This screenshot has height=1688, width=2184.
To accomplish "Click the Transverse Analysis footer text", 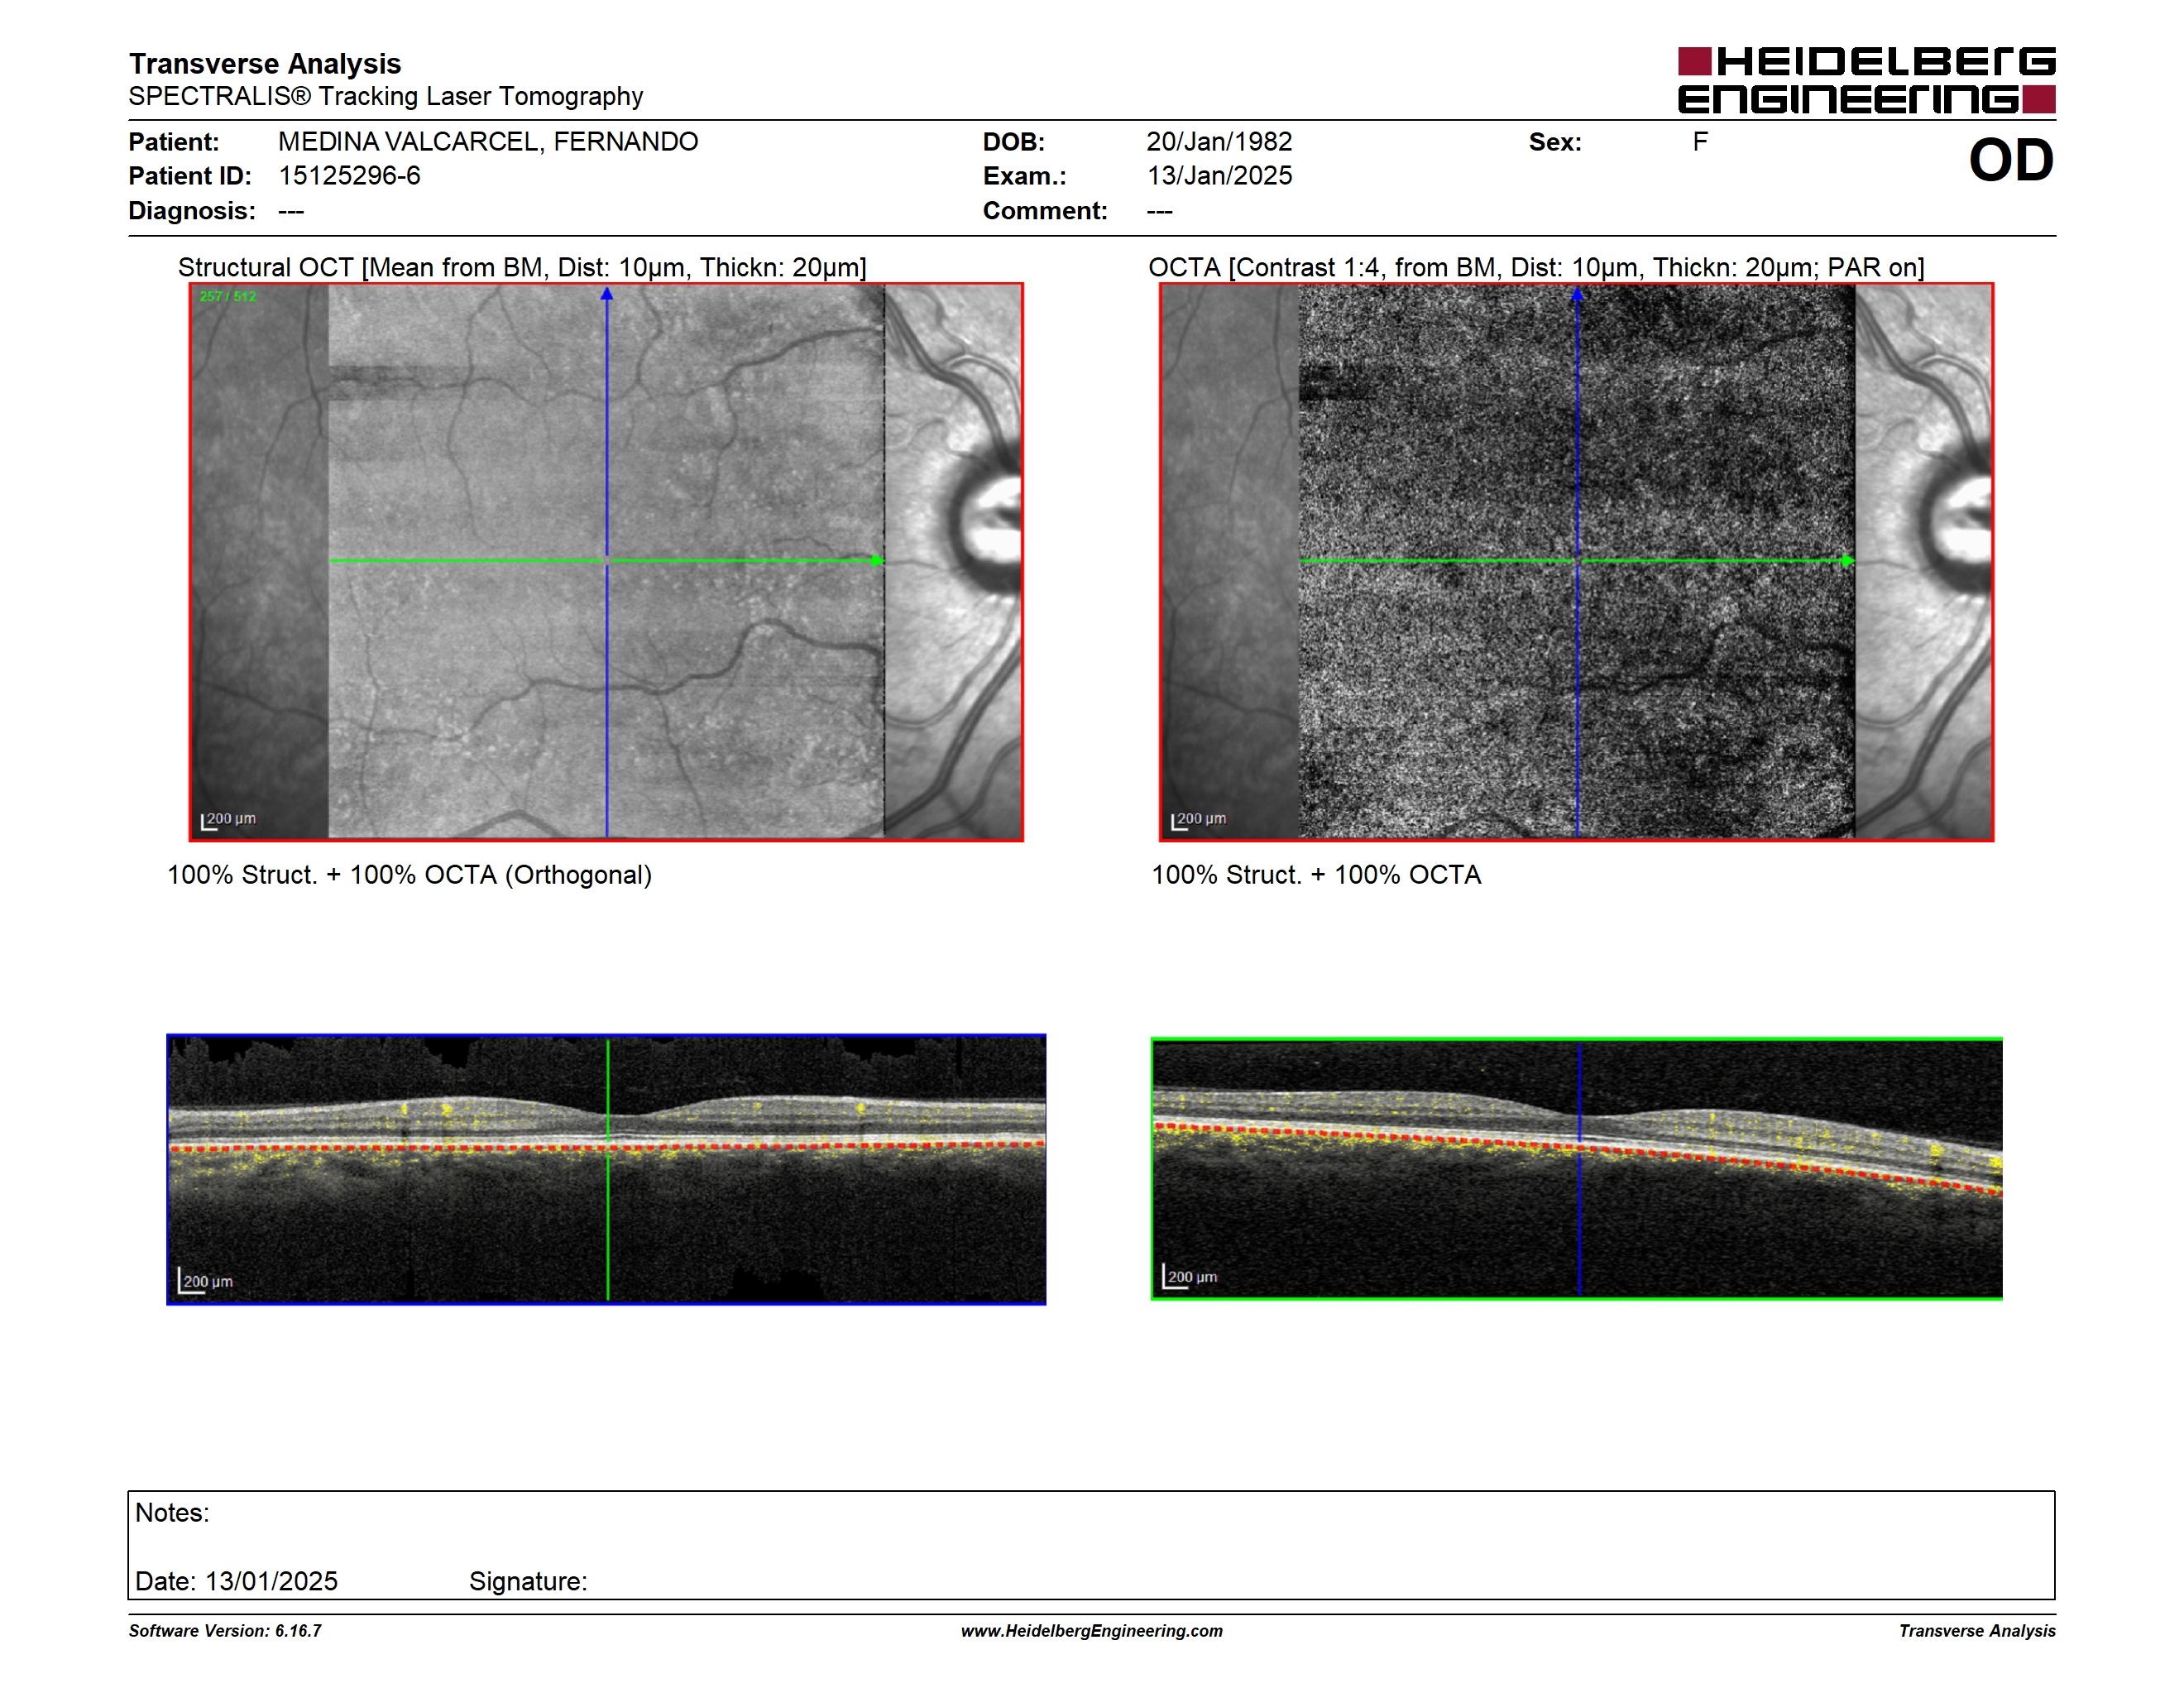I will [x=1977, y=1631].
